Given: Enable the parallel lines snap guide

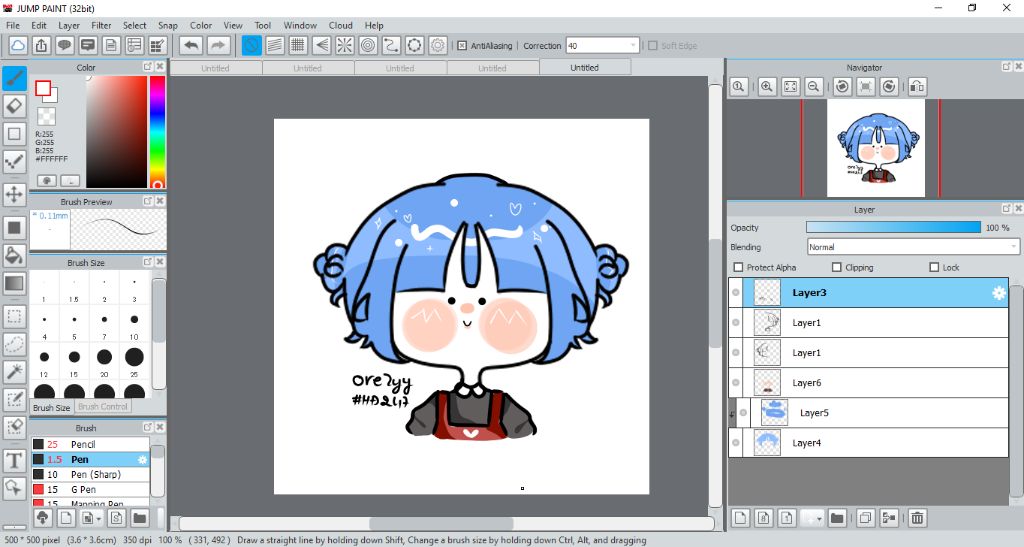Looking at the screenshot, I should pos(275,46).
